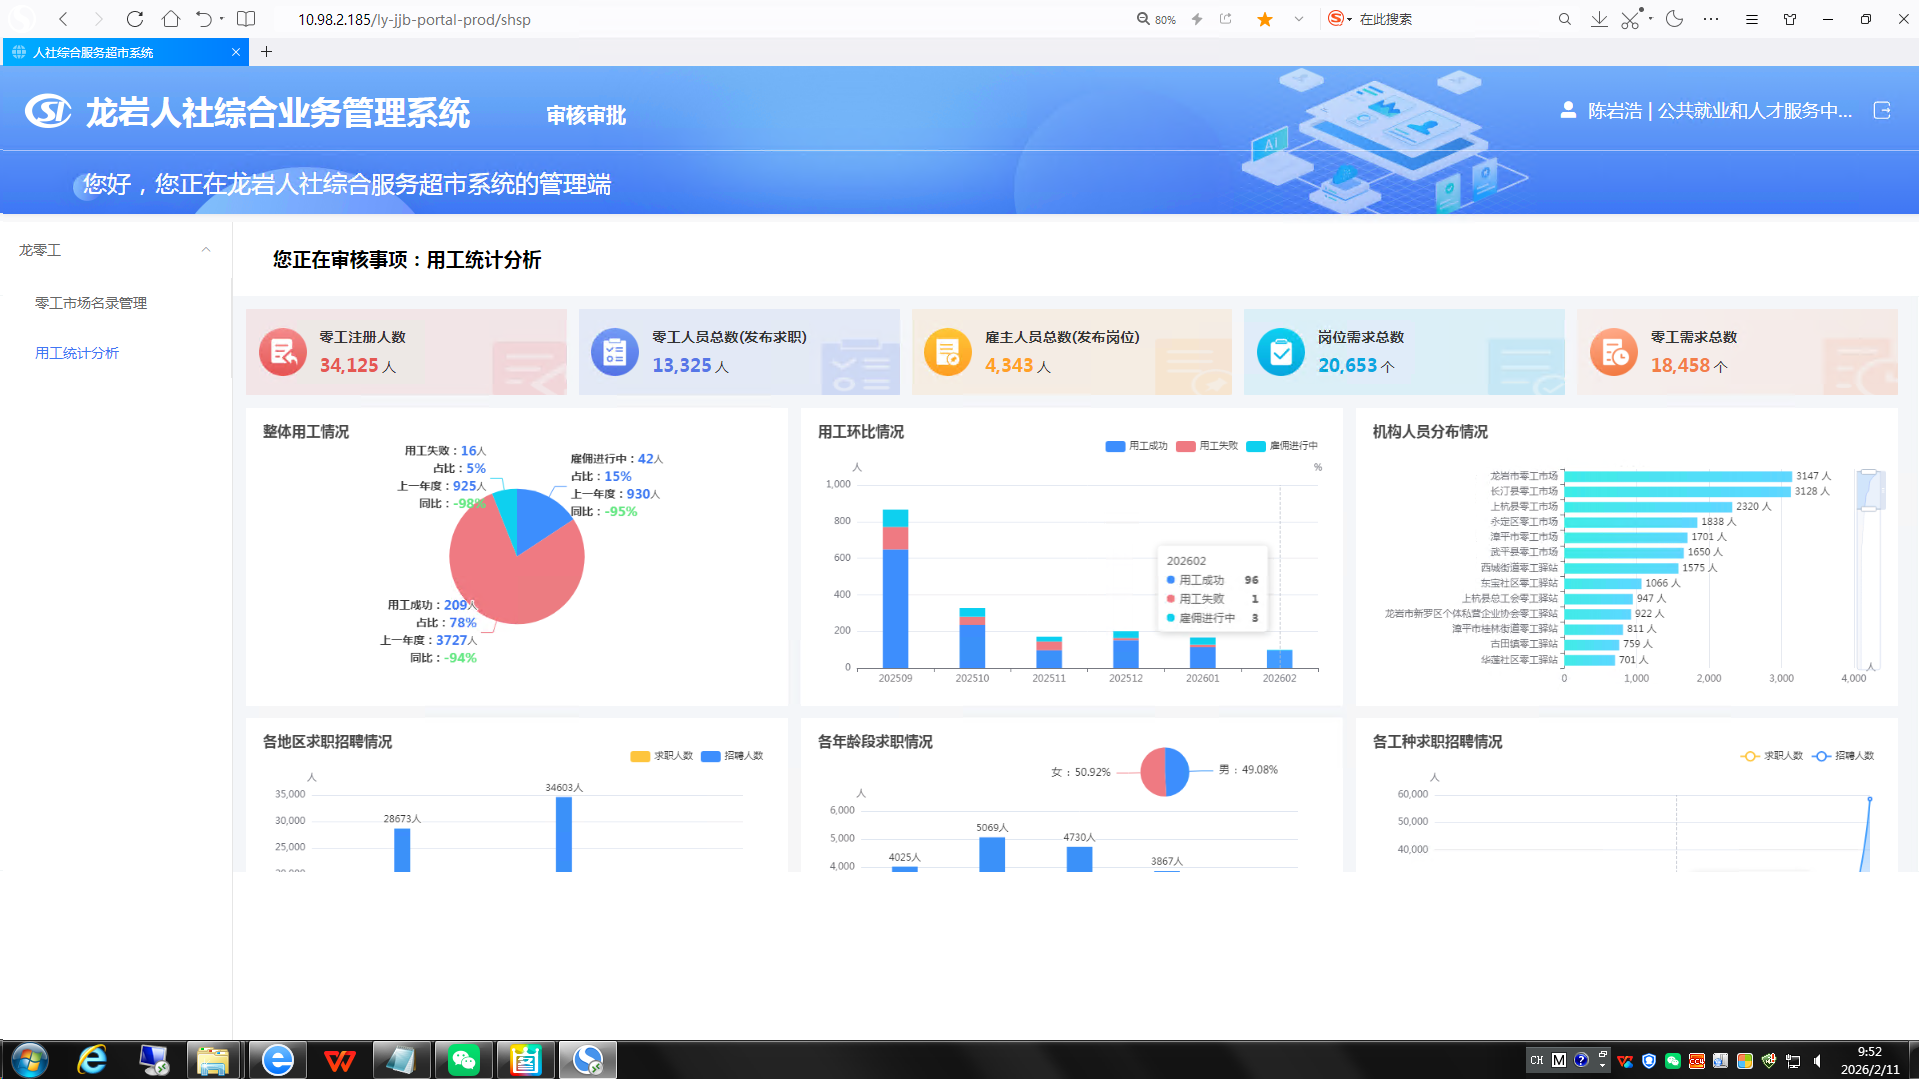
Task: Collapse the 龙零工 sidebar menu
Action: click(x=206, y=250)
